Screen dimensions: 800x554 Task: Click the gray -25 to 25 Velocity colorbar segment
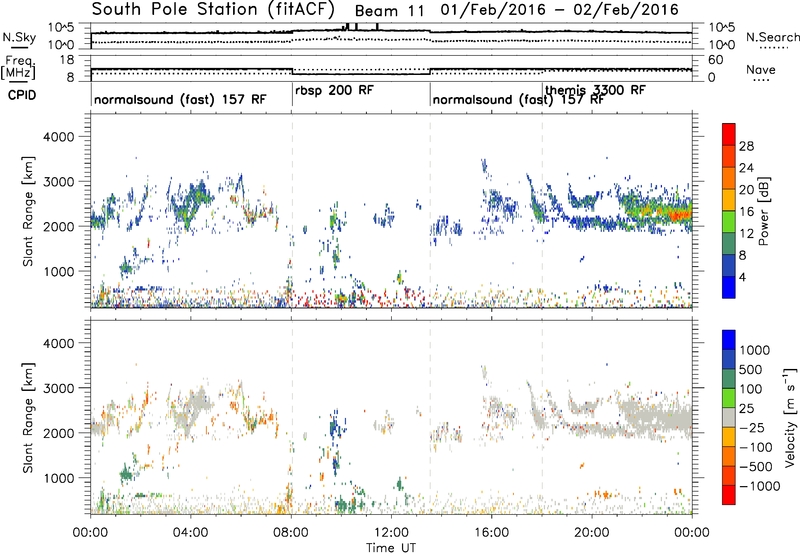coord(729,417)
